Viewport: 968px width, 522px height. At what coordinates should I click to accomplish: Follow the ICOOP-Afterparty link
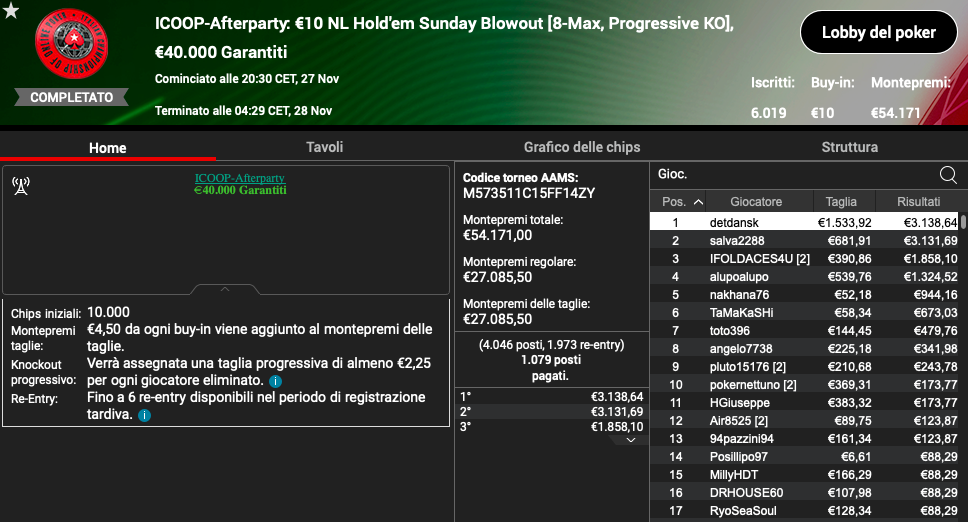click(239, 178)
